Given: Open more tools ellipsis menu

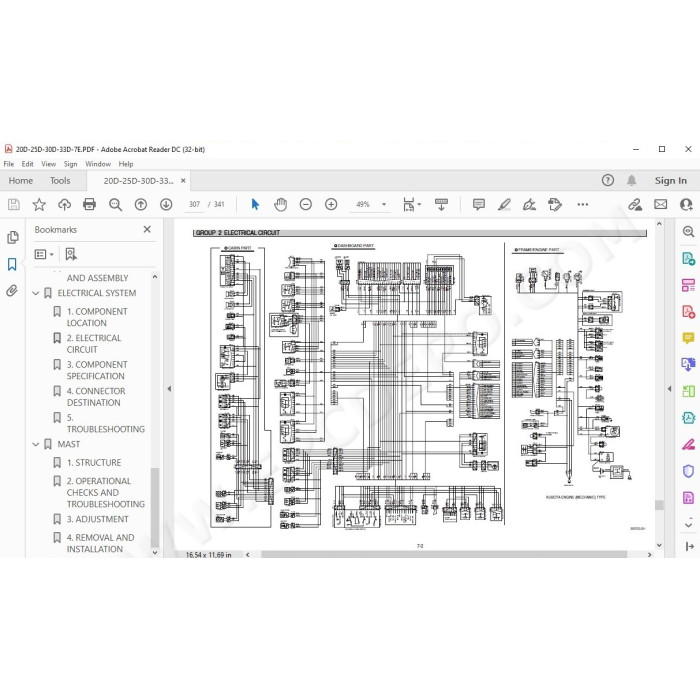Looking at the screenshot, I should (x=583, y=204).
